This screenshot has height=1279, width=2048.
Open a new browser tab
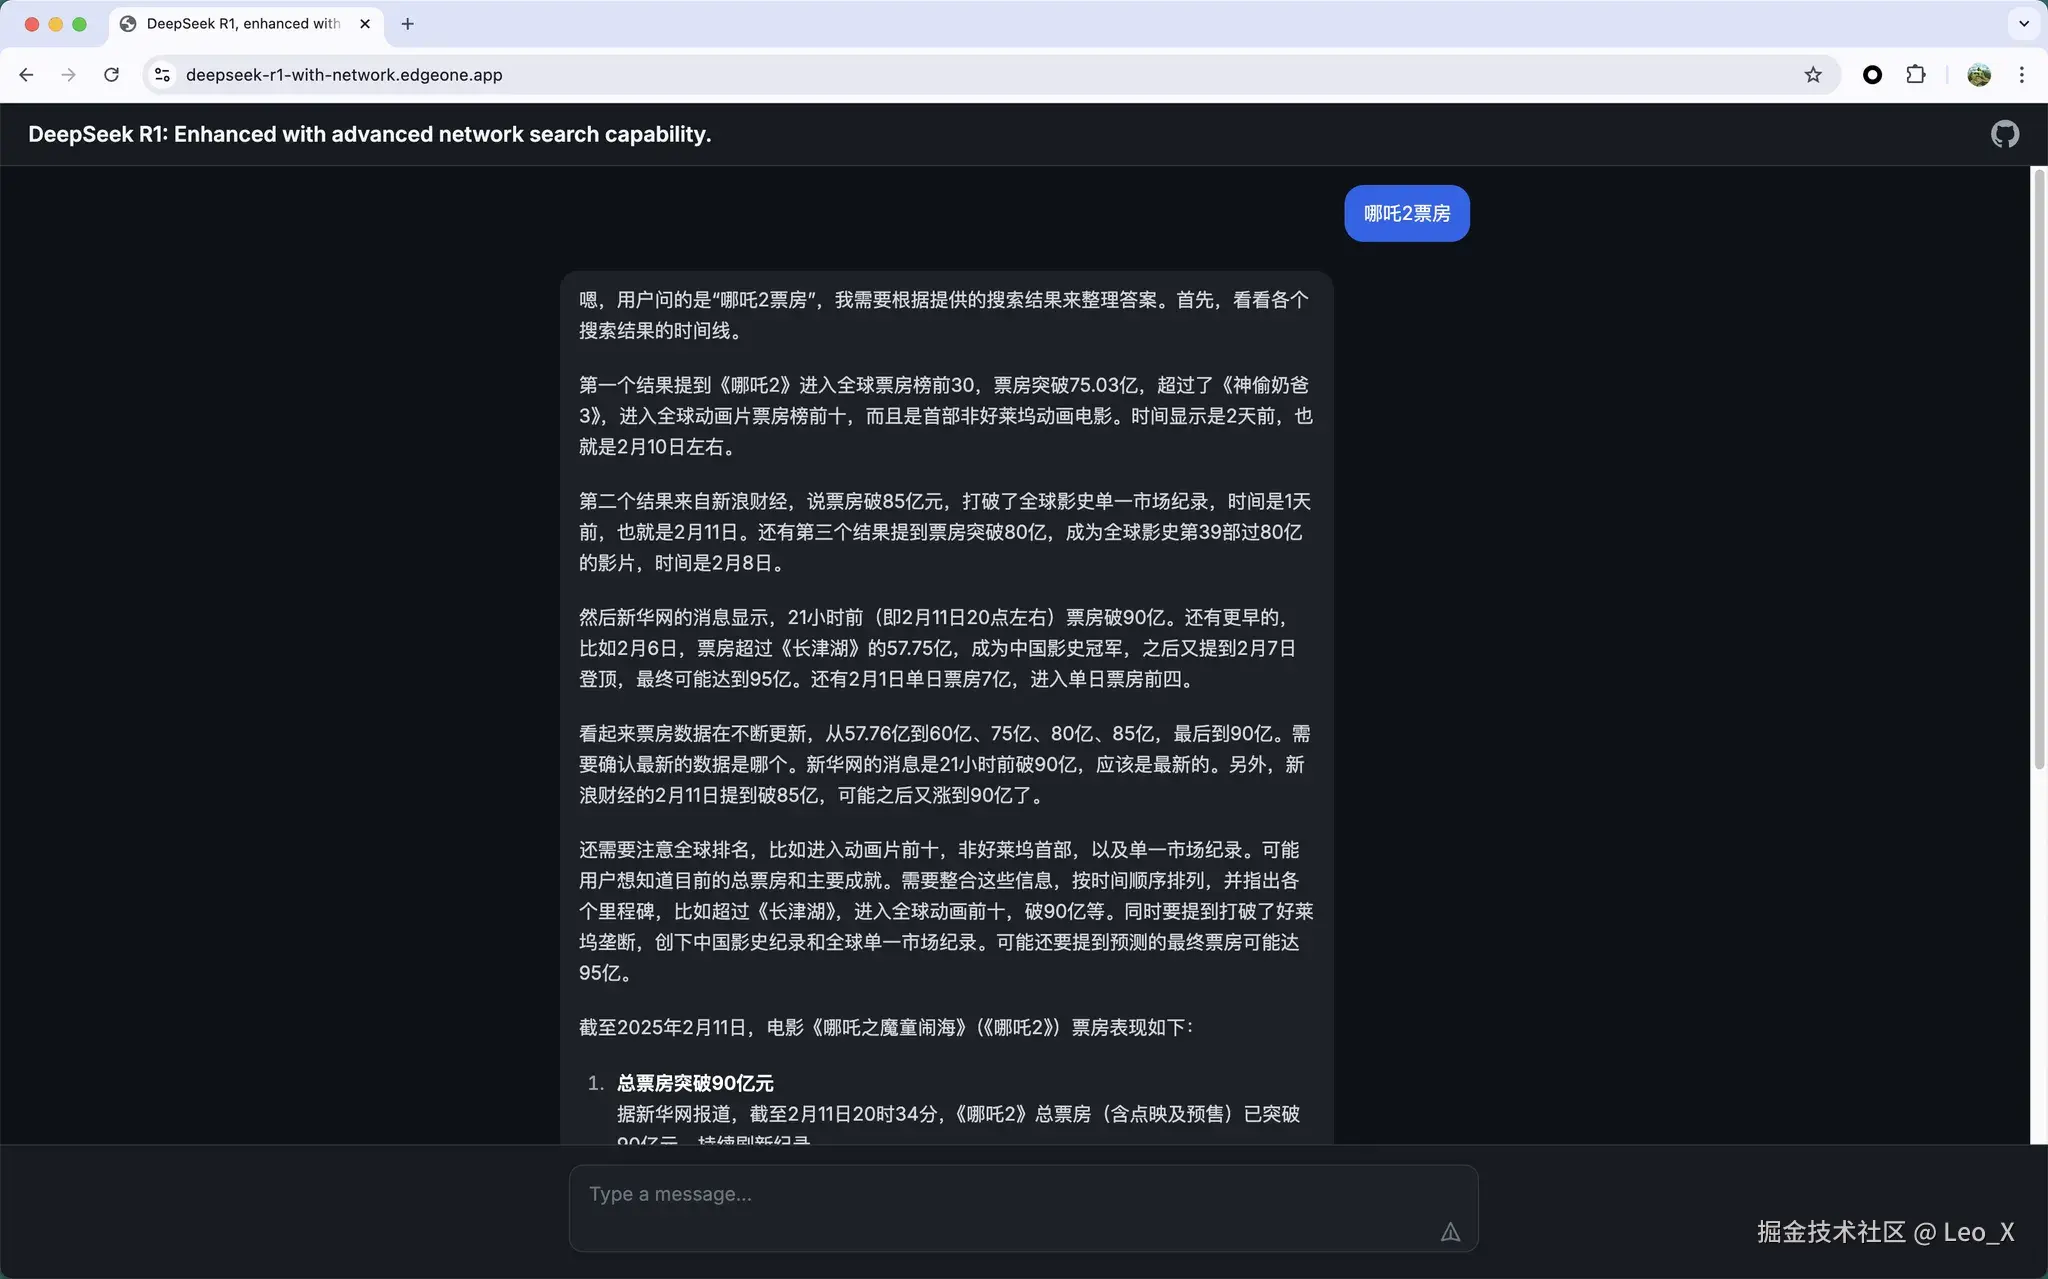coord(407,23)
